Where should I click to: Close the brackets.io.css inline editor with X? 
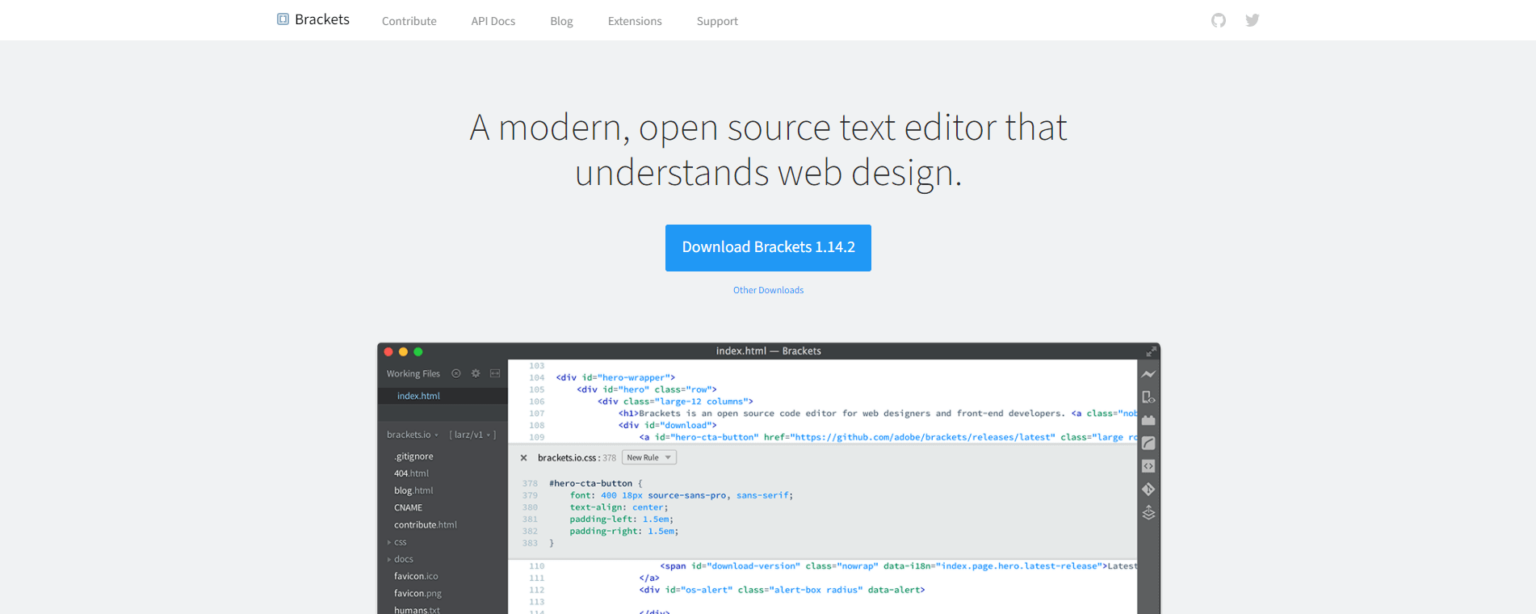click(523, 457)
